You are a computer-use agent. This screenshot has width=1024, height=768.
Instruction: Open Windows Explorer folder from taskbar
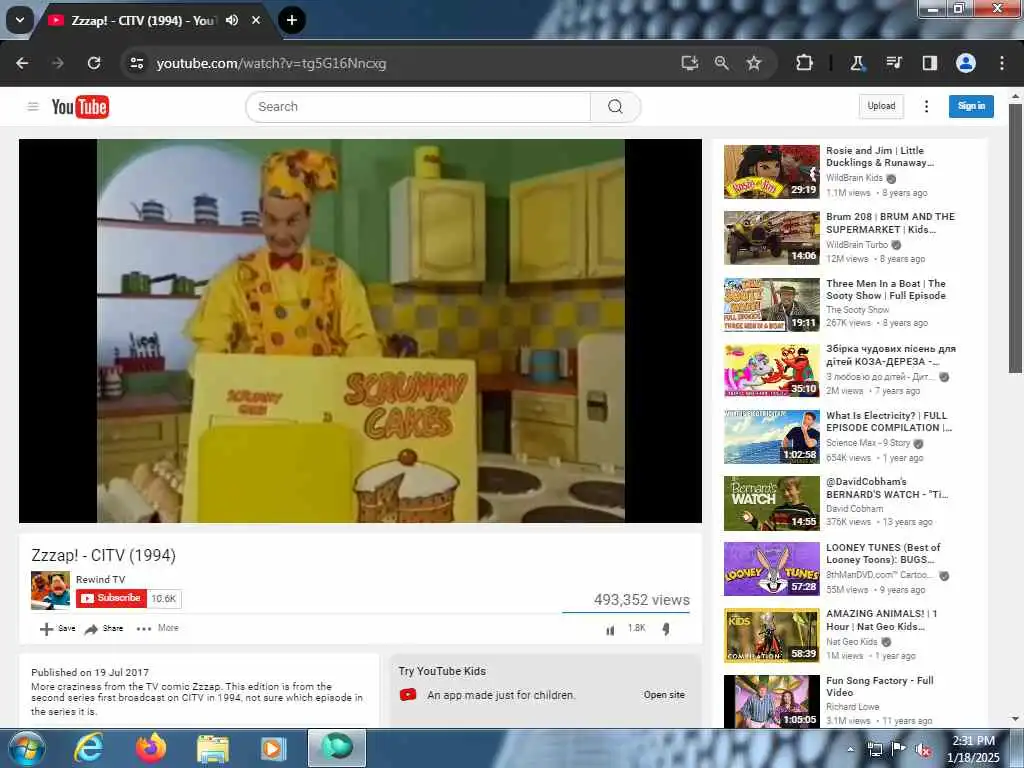[213, 748]
